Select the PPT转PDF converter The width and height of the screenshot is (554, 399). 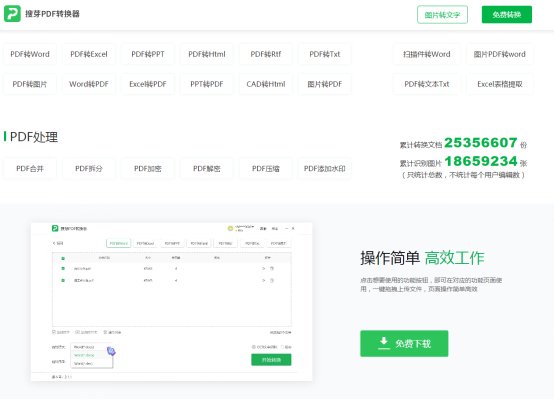[x=207, y=84]
